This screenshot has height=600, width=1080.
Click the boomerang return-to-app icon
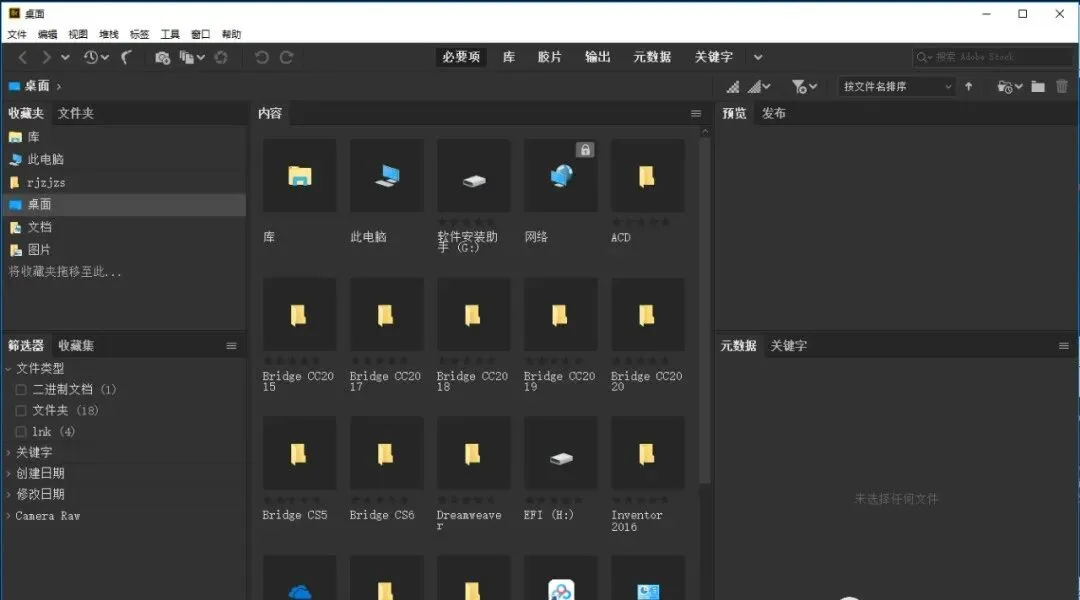pos(127,57)
